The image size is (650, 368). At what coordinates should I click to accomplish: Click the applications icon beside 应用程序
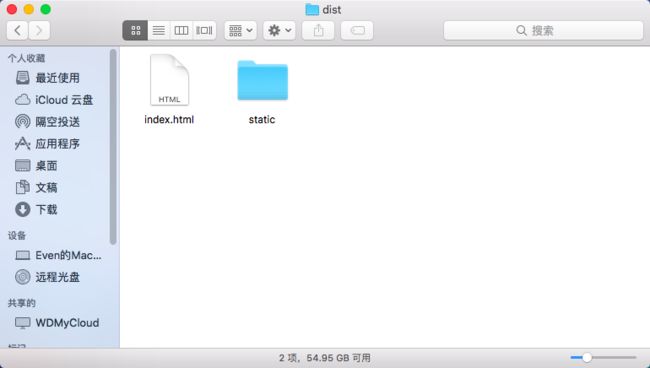click(x=23, y=143)
